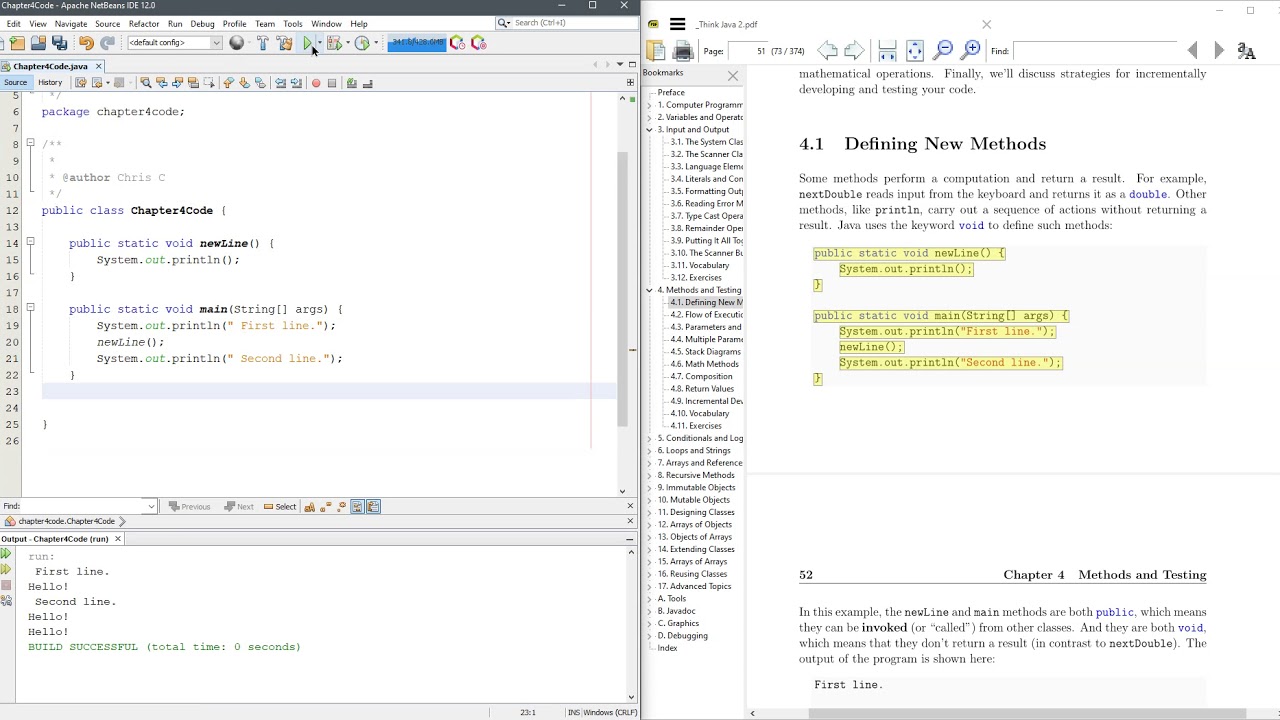Open the default config dropdown
The height and width of the screenshot is (720, 1280).
[215, 43]
